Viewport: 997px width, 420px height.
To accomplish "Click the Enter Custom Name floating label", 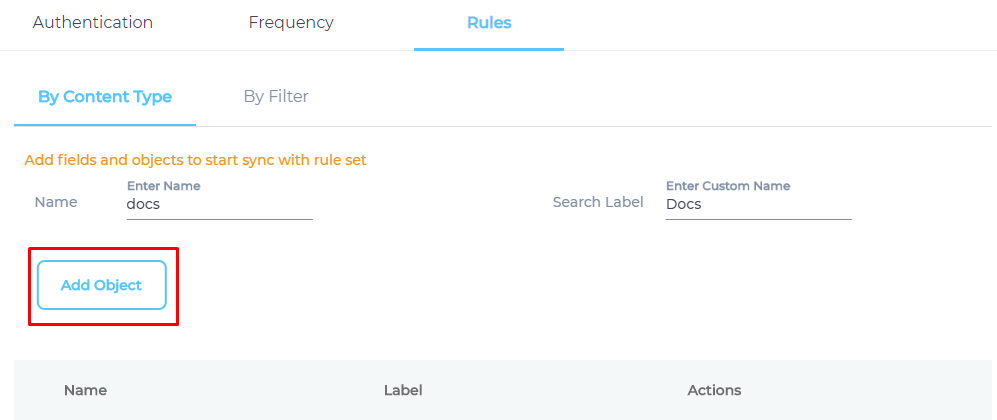I will click(728, 186).
